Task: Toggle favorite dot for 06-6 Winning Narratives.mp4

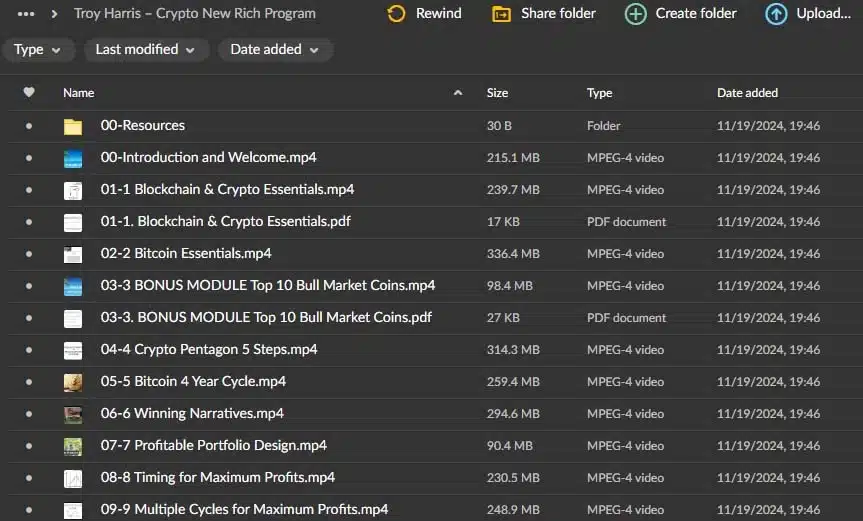Action: [x=29, y=414]
